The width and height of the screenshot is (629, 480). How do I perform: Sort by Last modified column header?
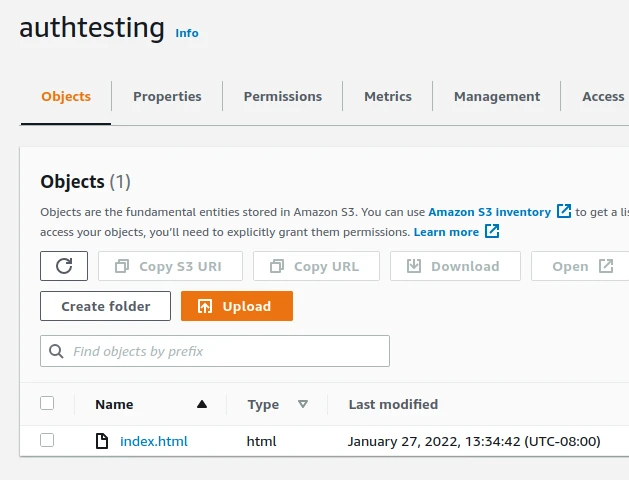[x=393, y=405]
